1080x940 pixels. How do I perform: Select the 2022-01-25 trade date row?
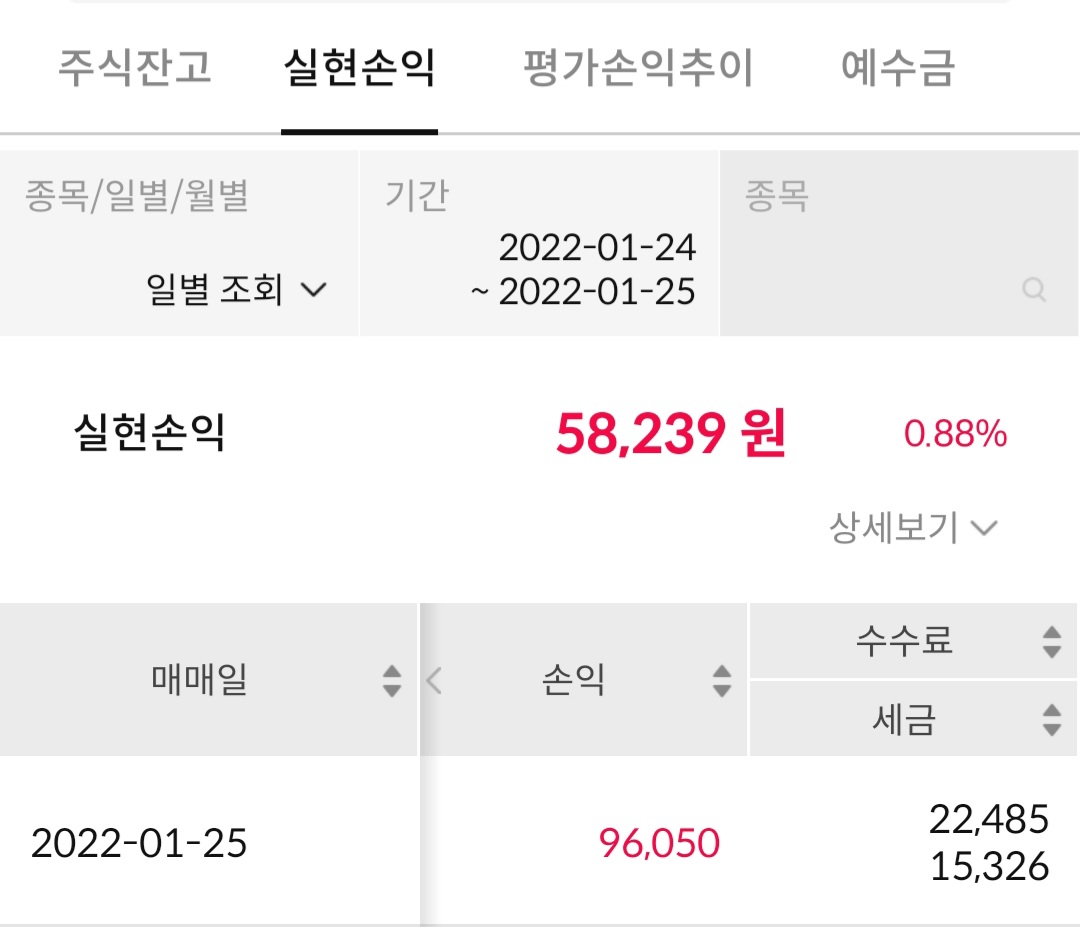point(139,843)
